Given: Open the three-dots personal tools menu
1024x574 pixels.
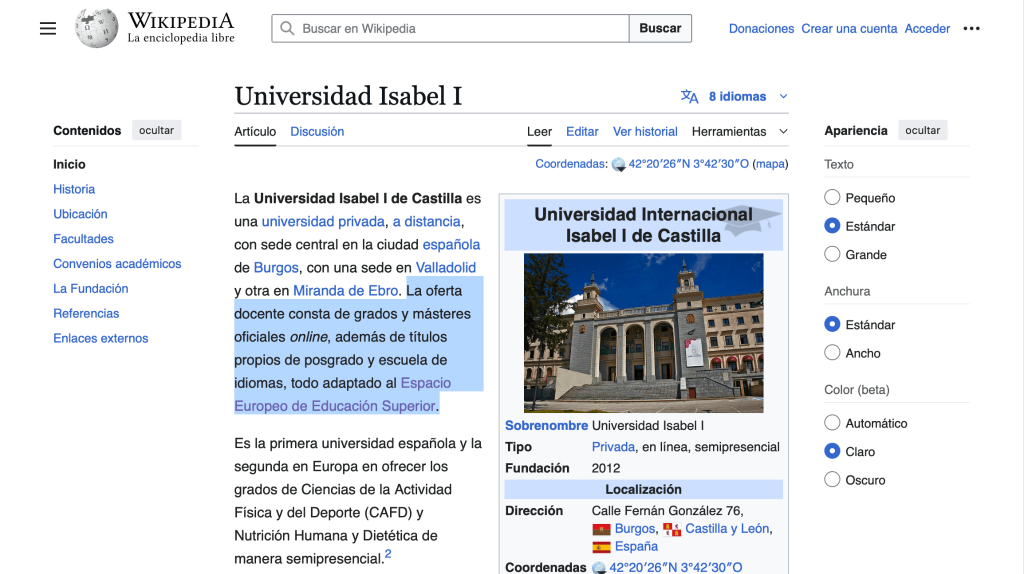Looking at the screenshot, I should 971,28.
